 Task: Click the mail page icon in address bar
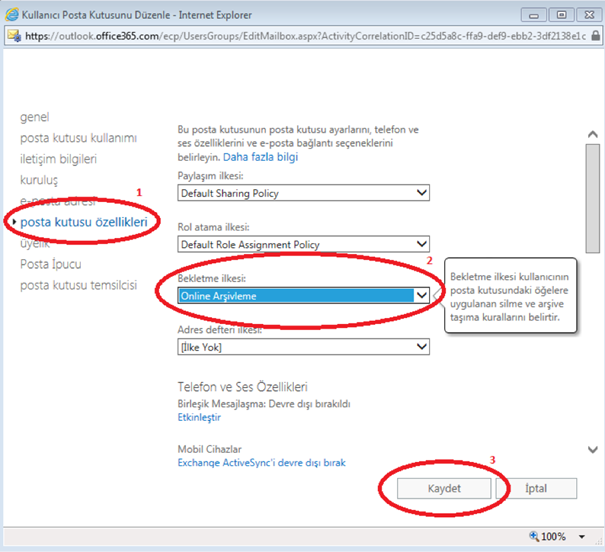[x=14, y=36]
